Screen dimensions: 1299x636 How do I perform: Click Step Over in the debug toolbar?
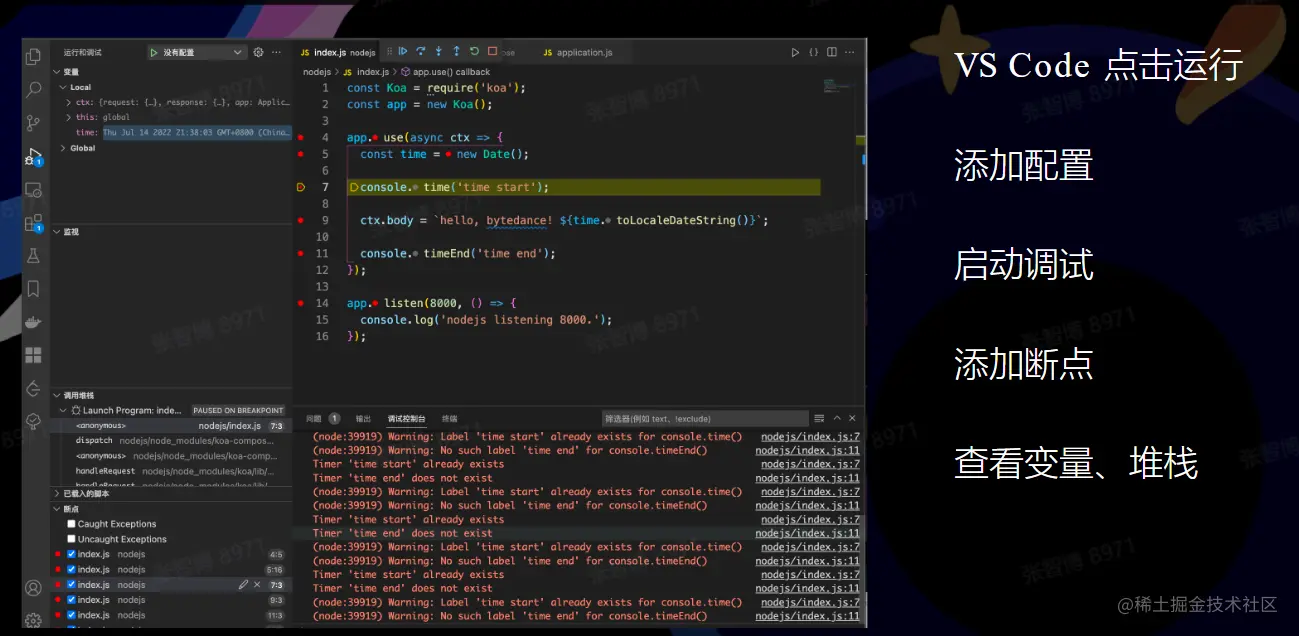click(421, 51)
